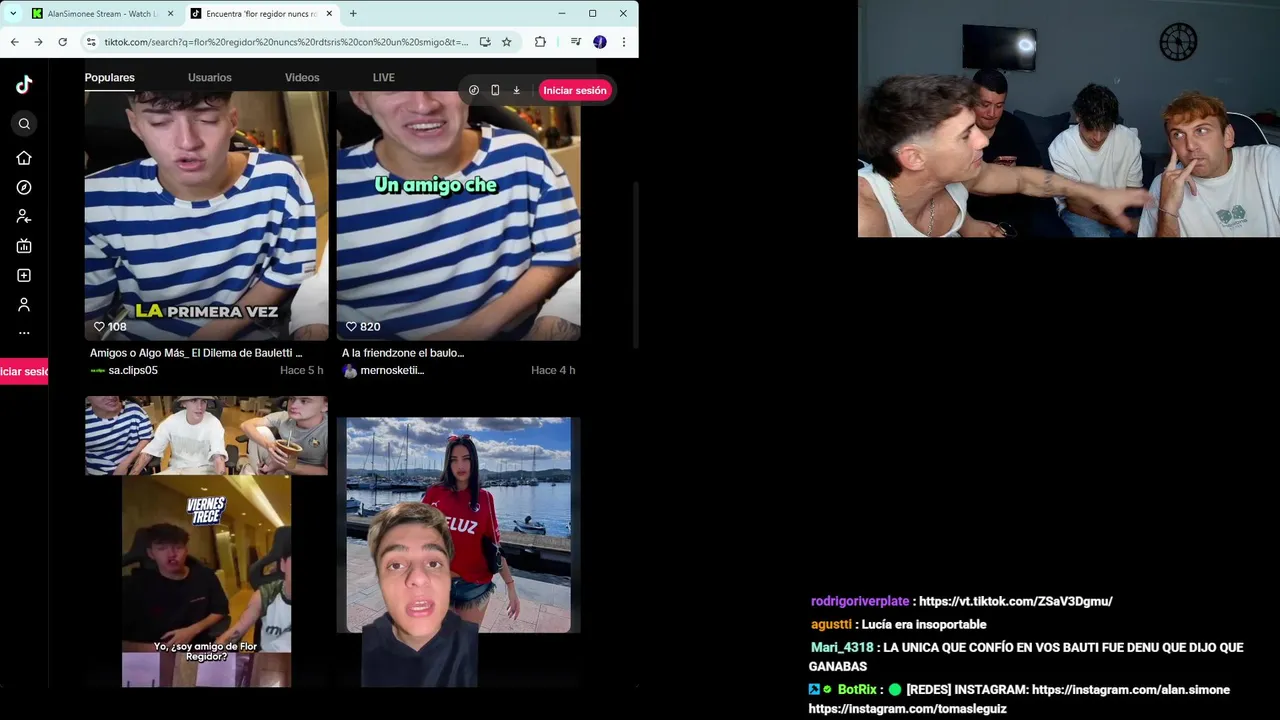Screen dimensions: 1280x720
Task: Click the download icon beside Iniciar sesión
Action: click(516, 90)
